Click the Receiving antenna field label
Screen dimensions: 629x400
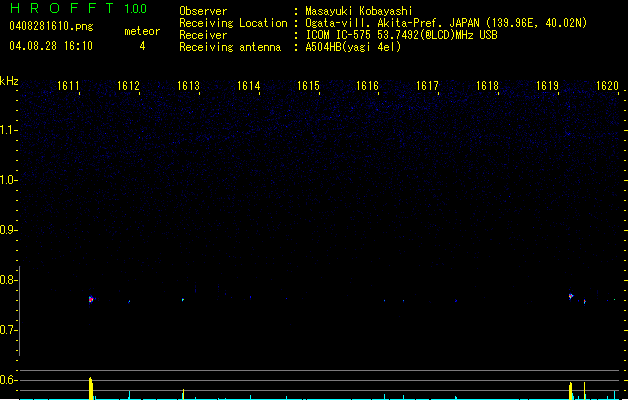[230, 47]
